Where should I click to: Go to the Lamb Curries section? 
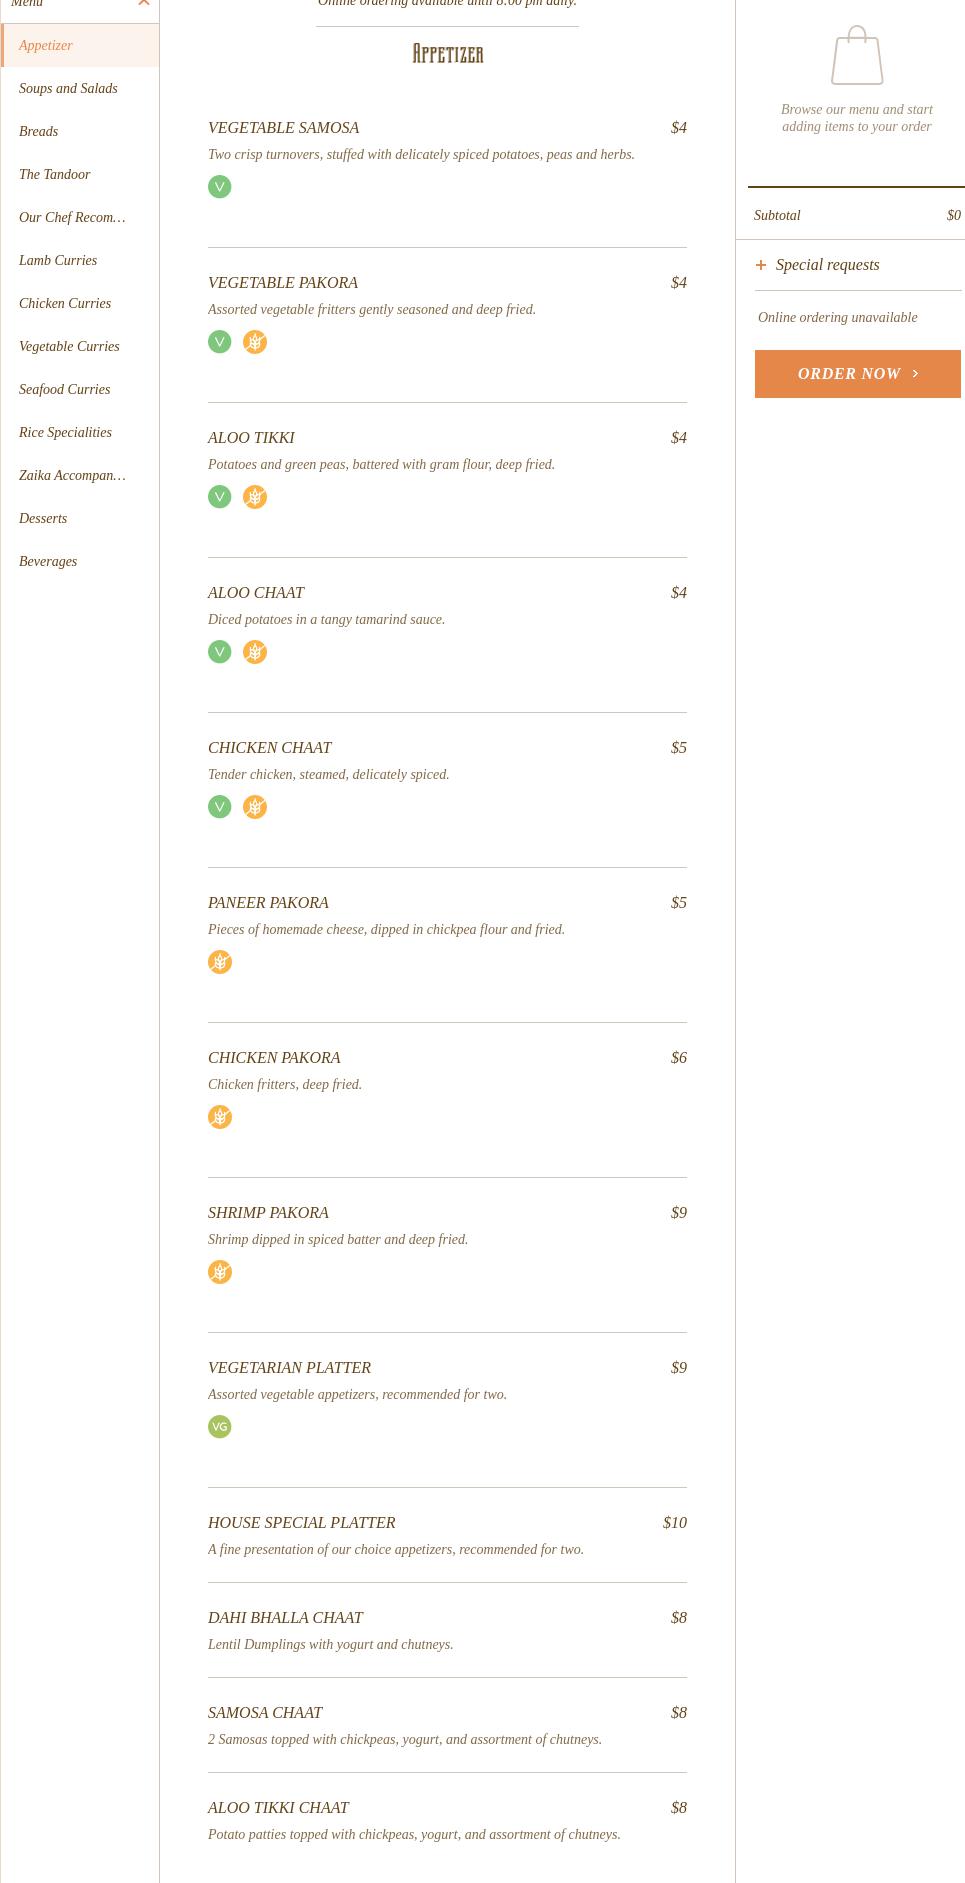(x=58, y=261)
